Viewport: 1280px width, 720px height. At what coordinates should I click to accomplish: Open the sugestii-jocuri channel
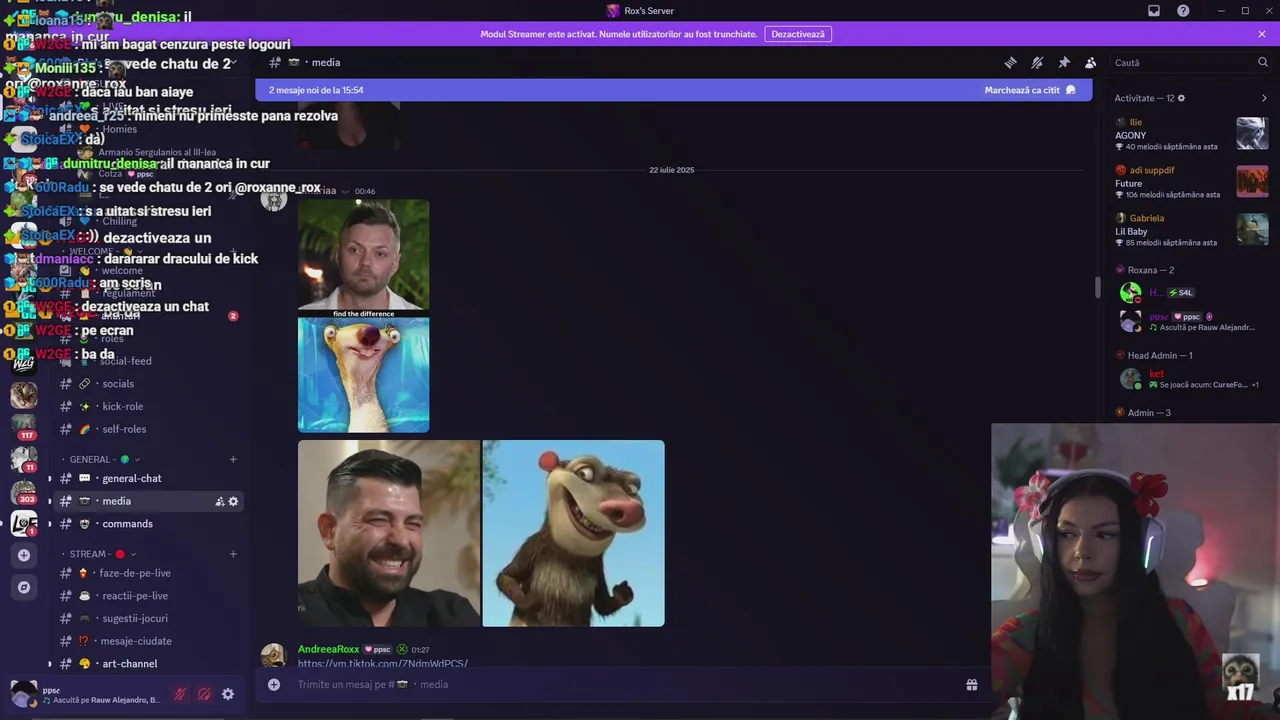pyautogui.click(x=147, y=618)
